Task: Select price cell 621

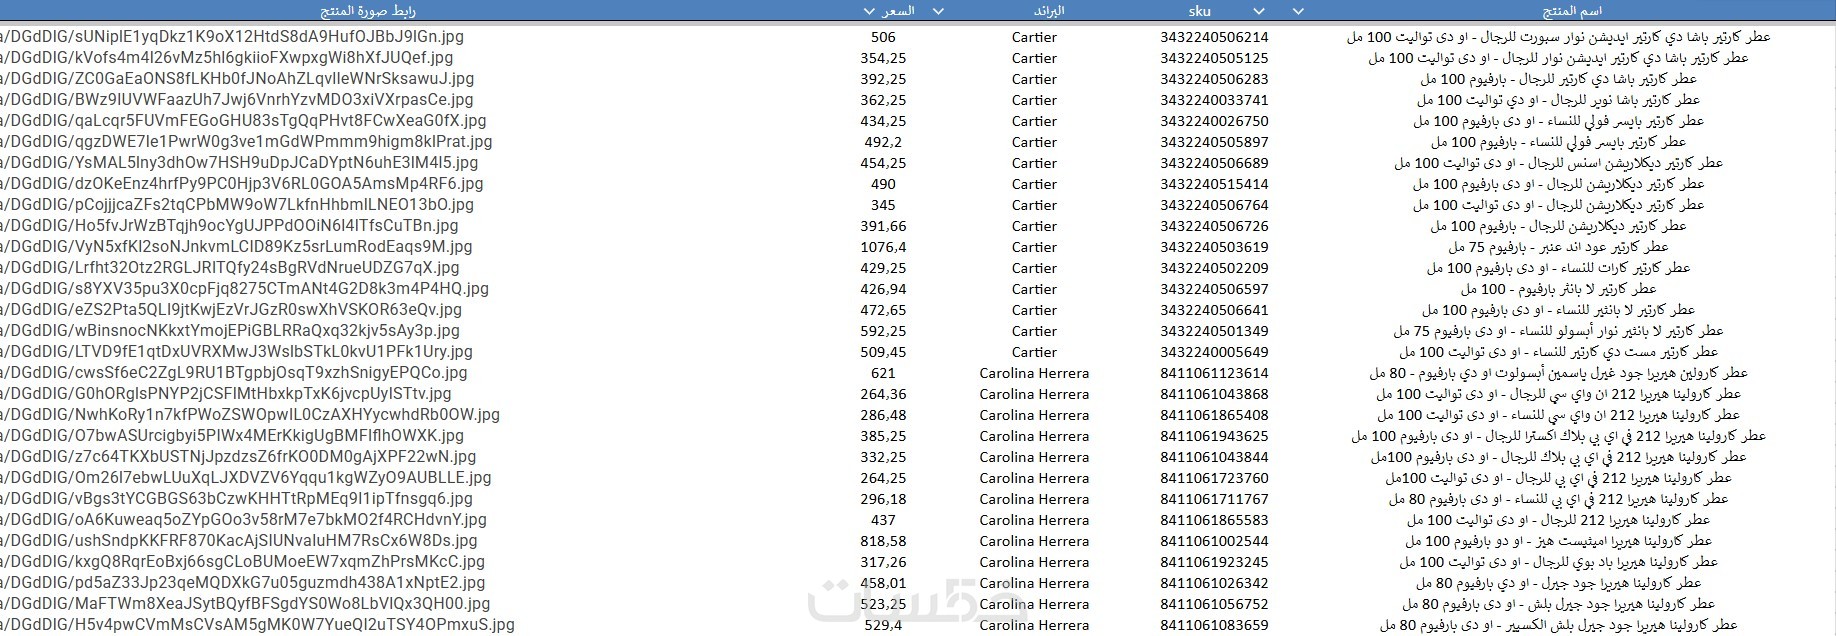Action: [883, 373]
